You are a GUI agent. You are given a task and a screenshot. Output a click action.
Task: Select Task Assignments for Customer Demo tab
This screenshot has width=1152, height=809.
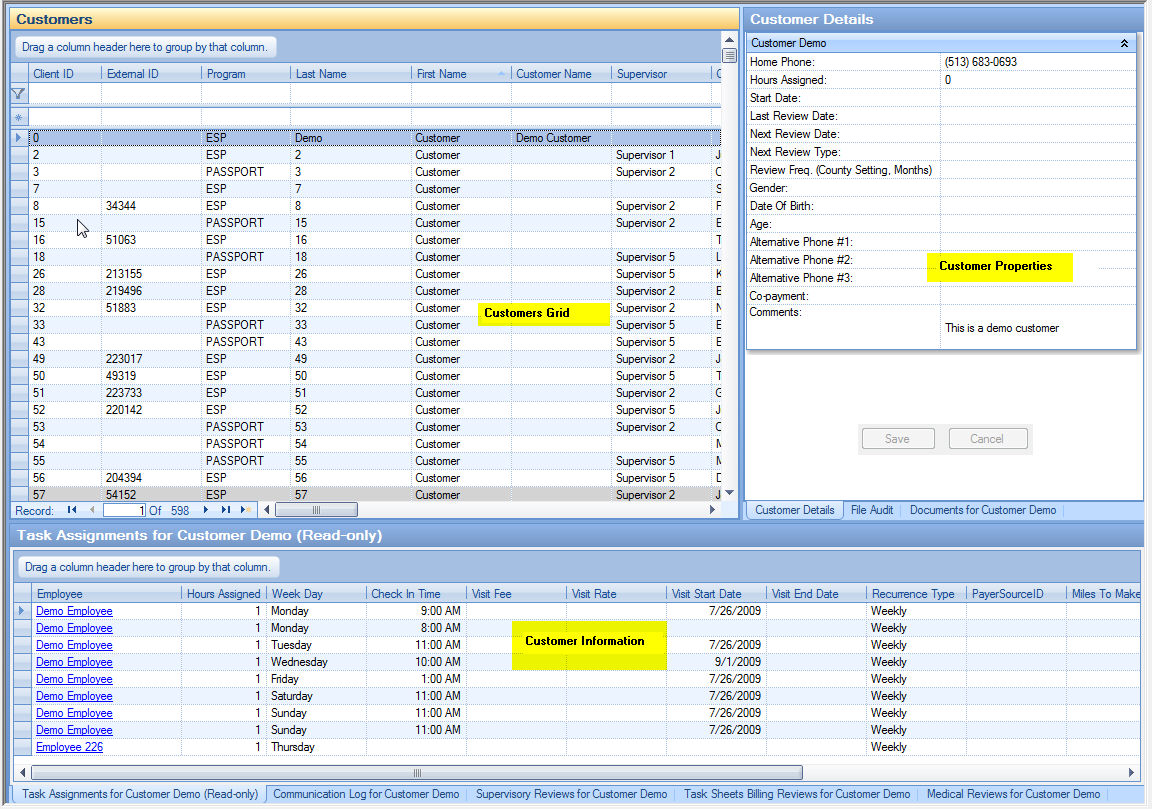[140, 794]
